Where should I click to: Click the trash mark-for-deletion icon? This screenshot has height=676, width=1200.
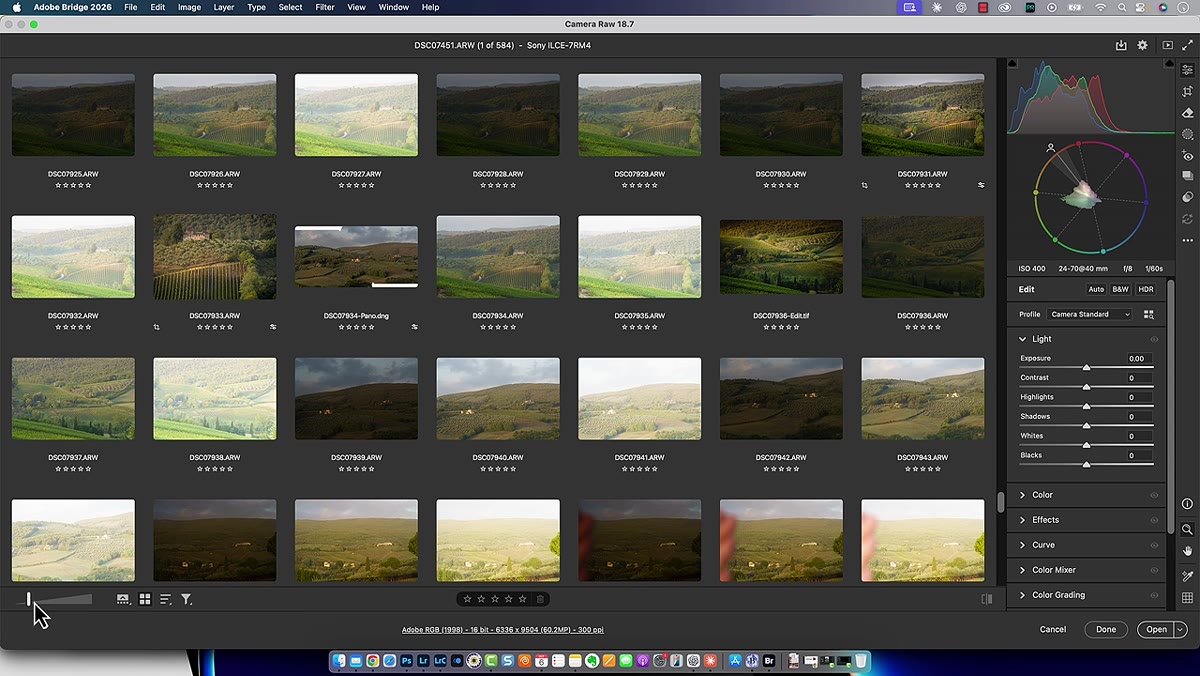540,599
